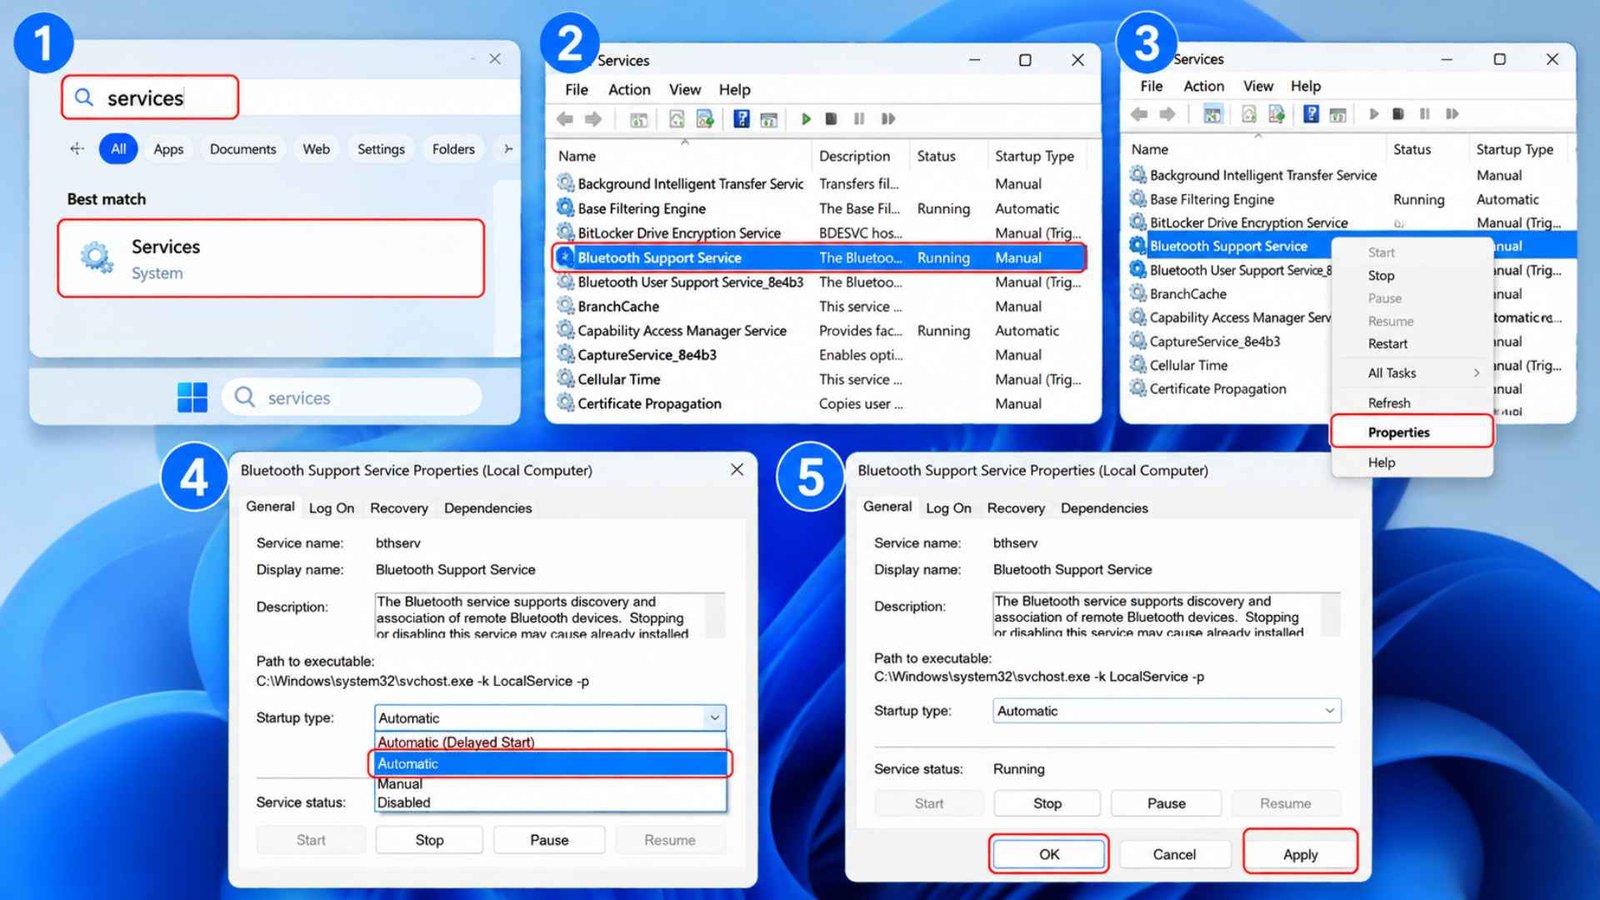The height and width of the screenshot is (900, 1600).
Task: Click Restart Service icon in Services window with context menu
Action: [x=1453, y=114]
